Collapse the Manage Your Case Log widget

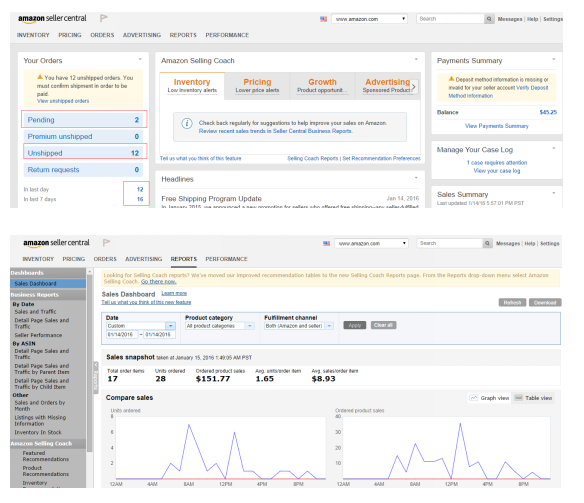point(554,148)
